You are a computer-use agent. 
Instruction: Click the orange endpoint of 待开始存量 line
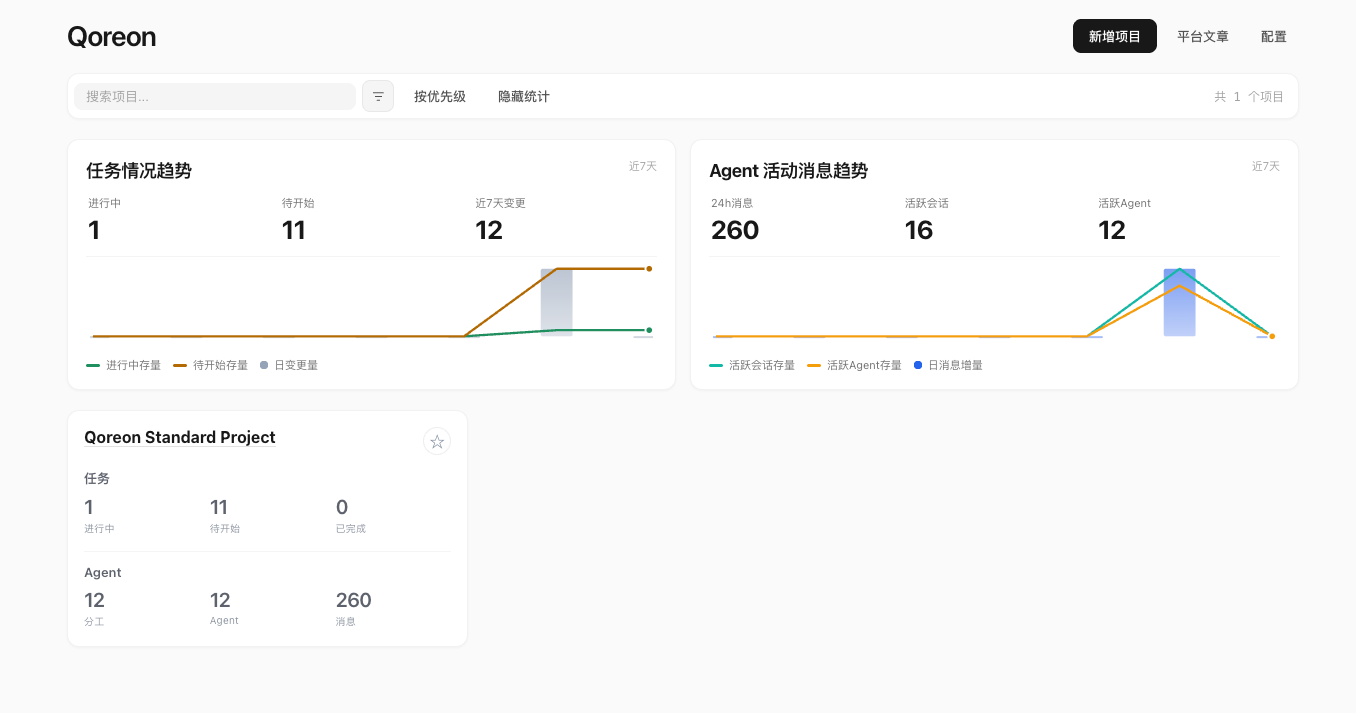pyautogui.click(x=649, y=269)
